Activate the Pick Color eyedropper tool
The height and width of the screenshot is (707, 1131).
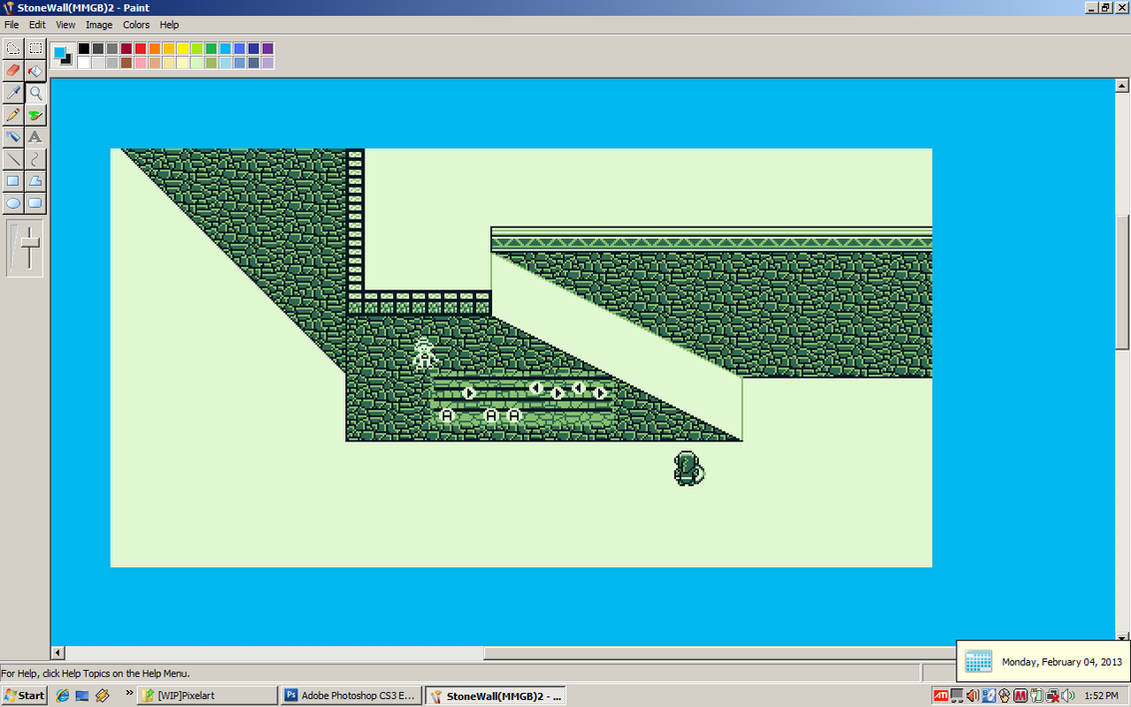(13, 93)
